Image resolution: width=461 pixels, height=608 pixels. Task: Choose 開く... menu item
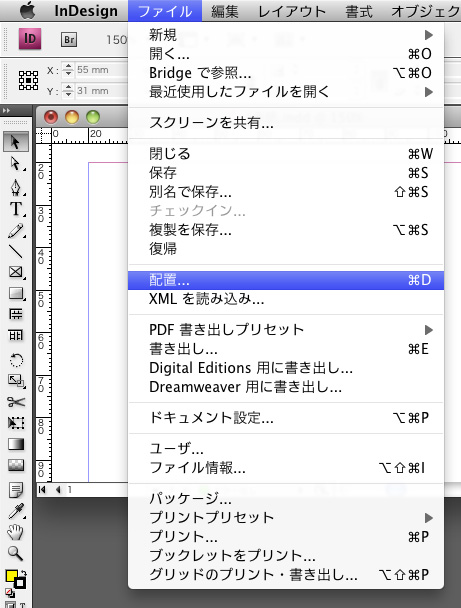pyautogui.click(x=286, y=54)
